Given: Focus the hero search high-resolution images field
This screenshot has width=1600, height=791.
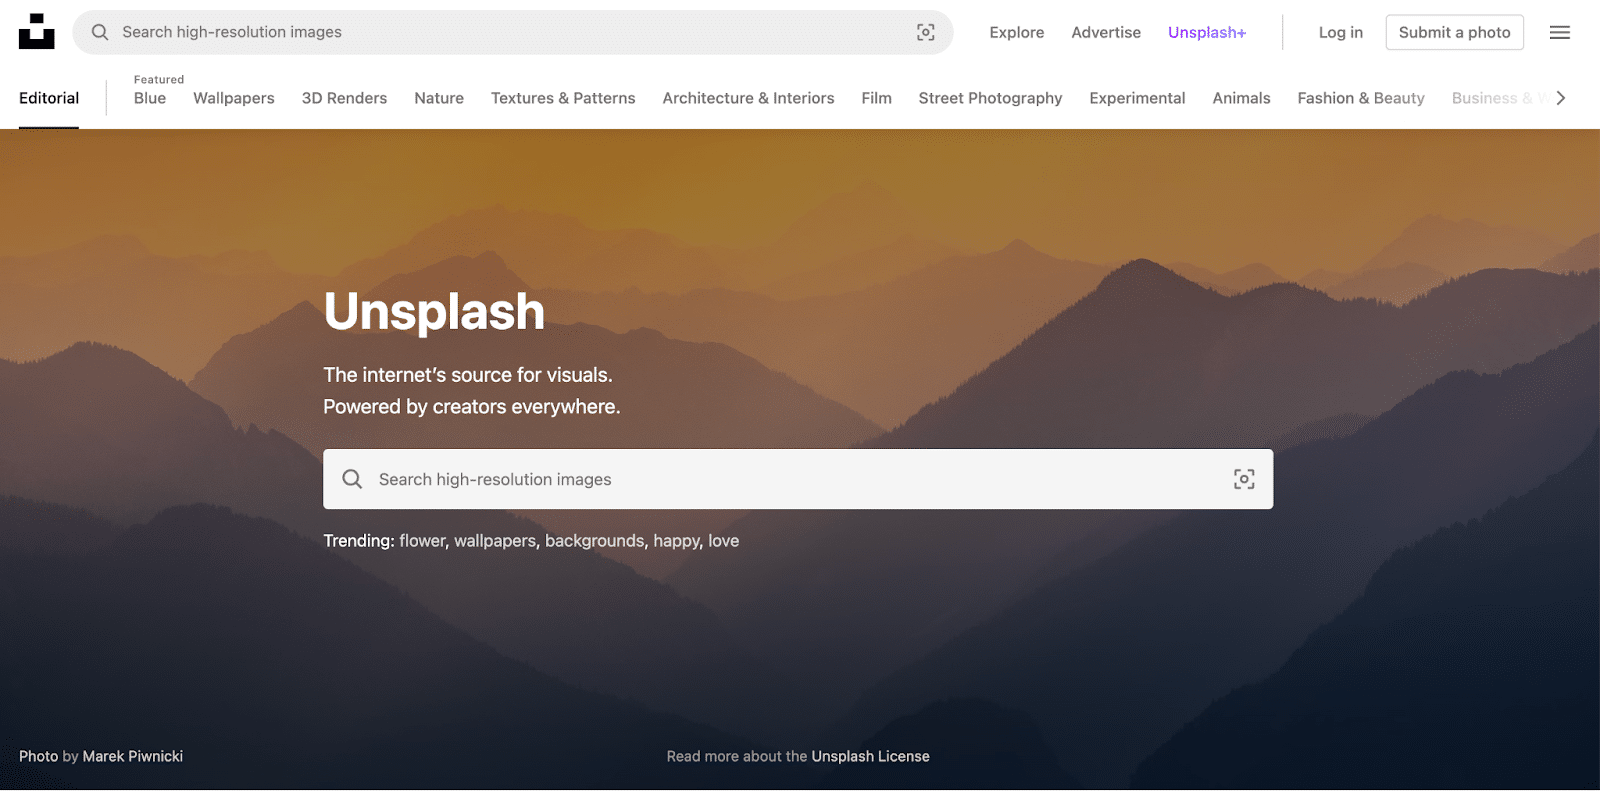Looking at the screenshot, I should pos(798,479).
